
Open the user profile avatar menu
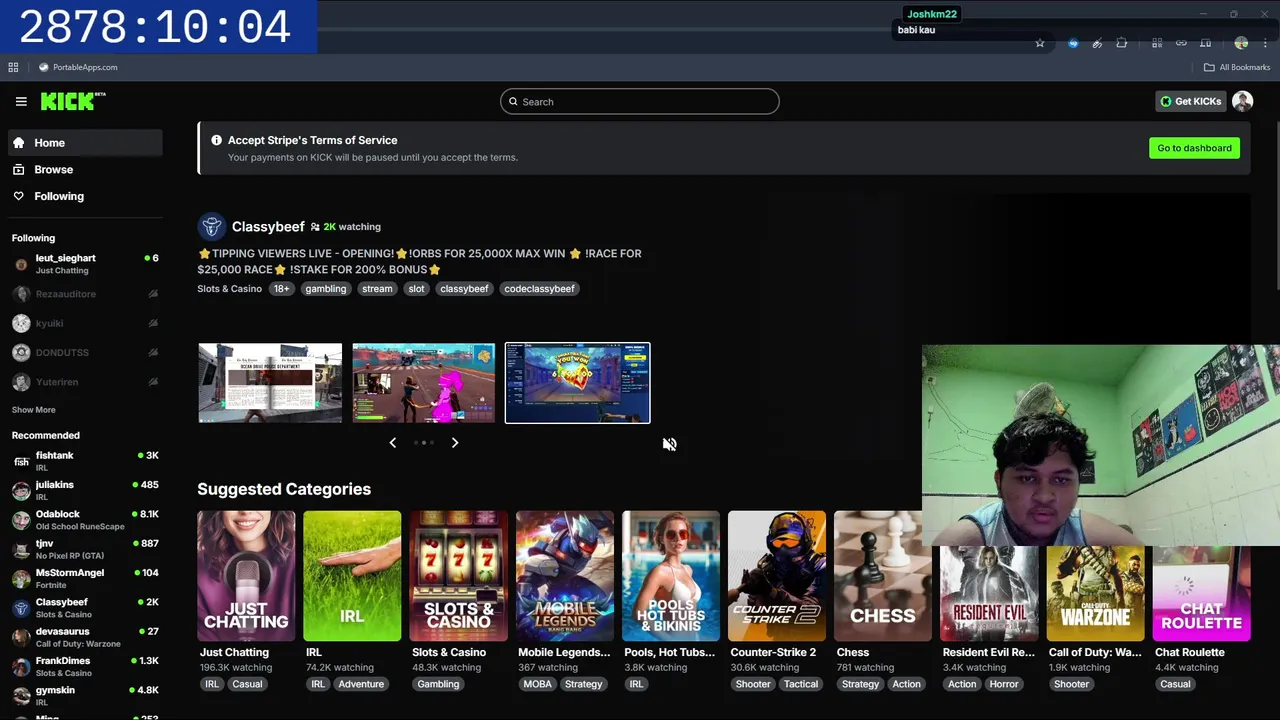pos(1243,101)
